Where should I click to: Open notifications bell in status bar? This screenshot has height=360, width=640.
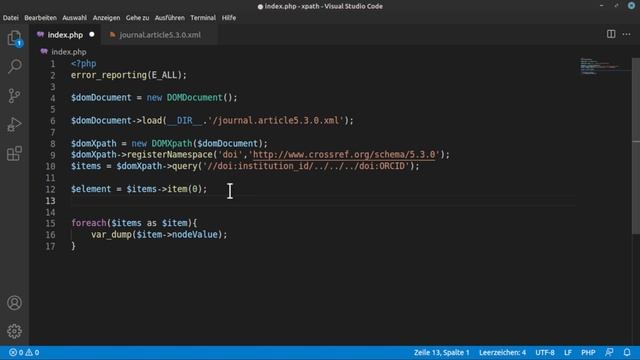[x=627, y=352]
